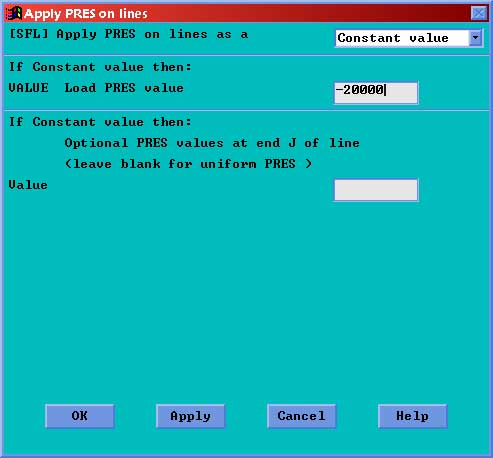Click the horizontal separator line above the VALUE section
Image resolution: width=493 pixels, height=458 pixels.
point(246,55)
